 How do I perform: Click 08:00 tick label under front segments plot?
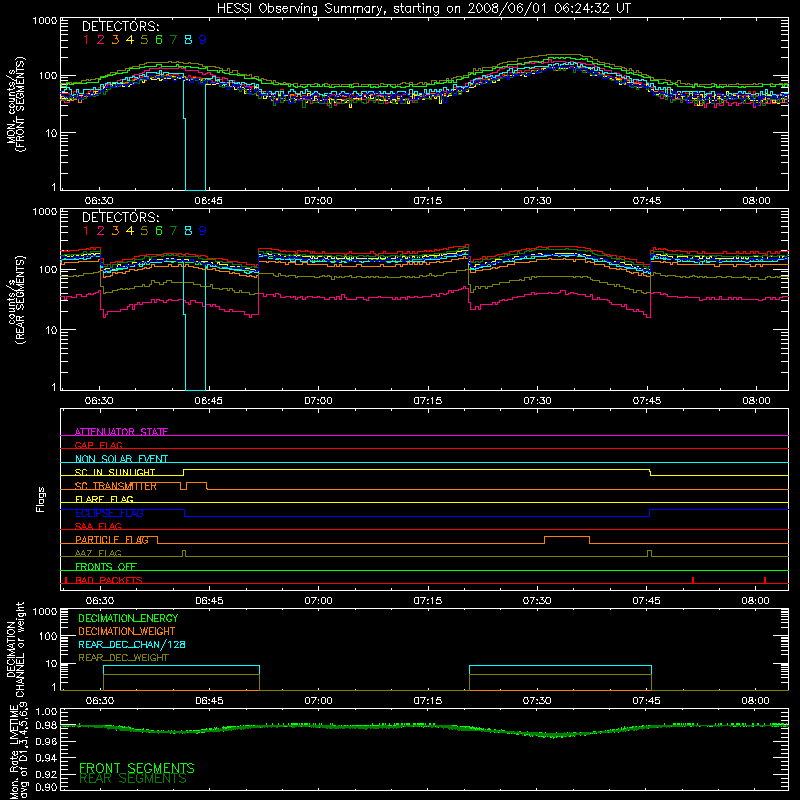[756, 201]
